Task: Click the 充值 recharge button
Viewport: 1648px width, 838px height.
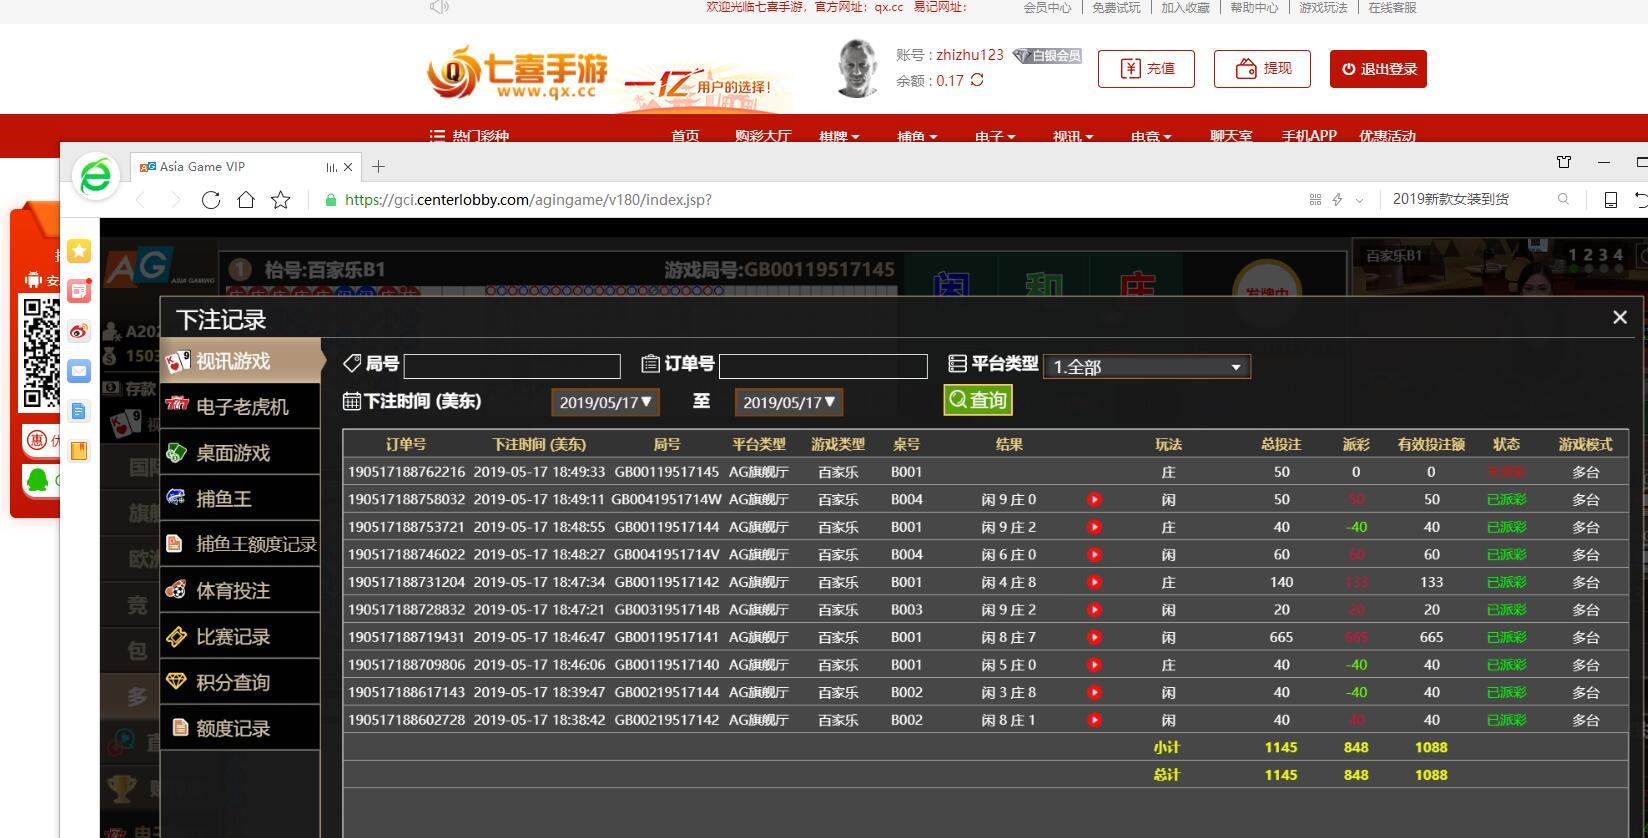Action: pos(1146,69)
